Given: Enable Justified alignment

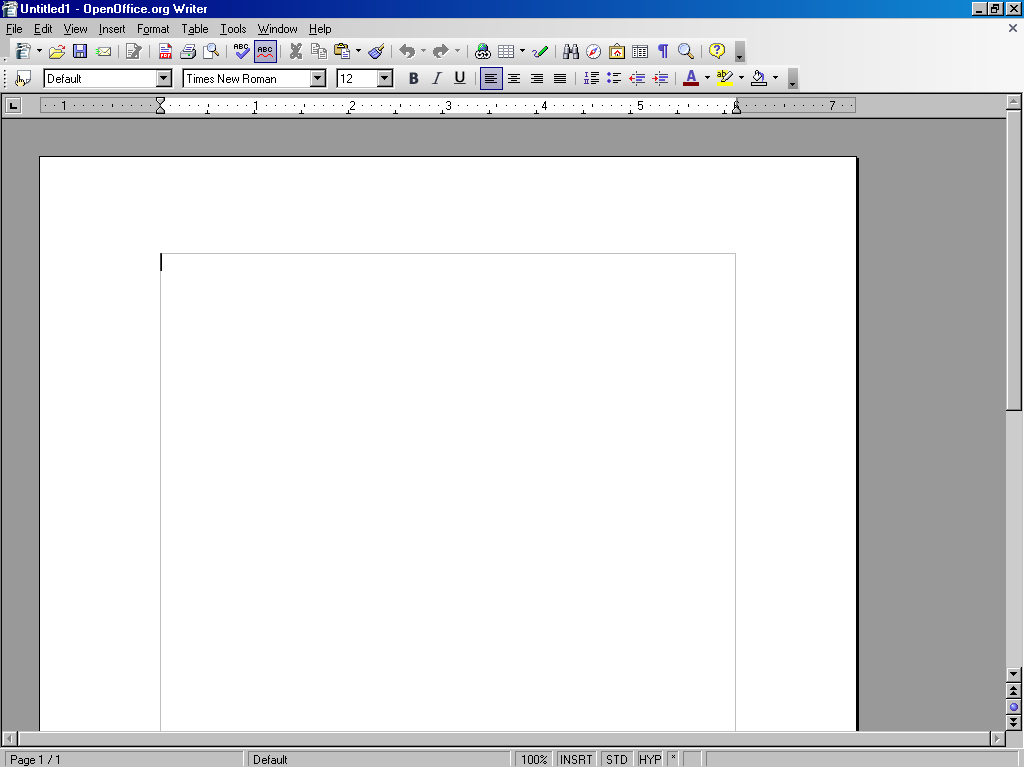Looking at the screenshot, I should click(x=560, y=78).
